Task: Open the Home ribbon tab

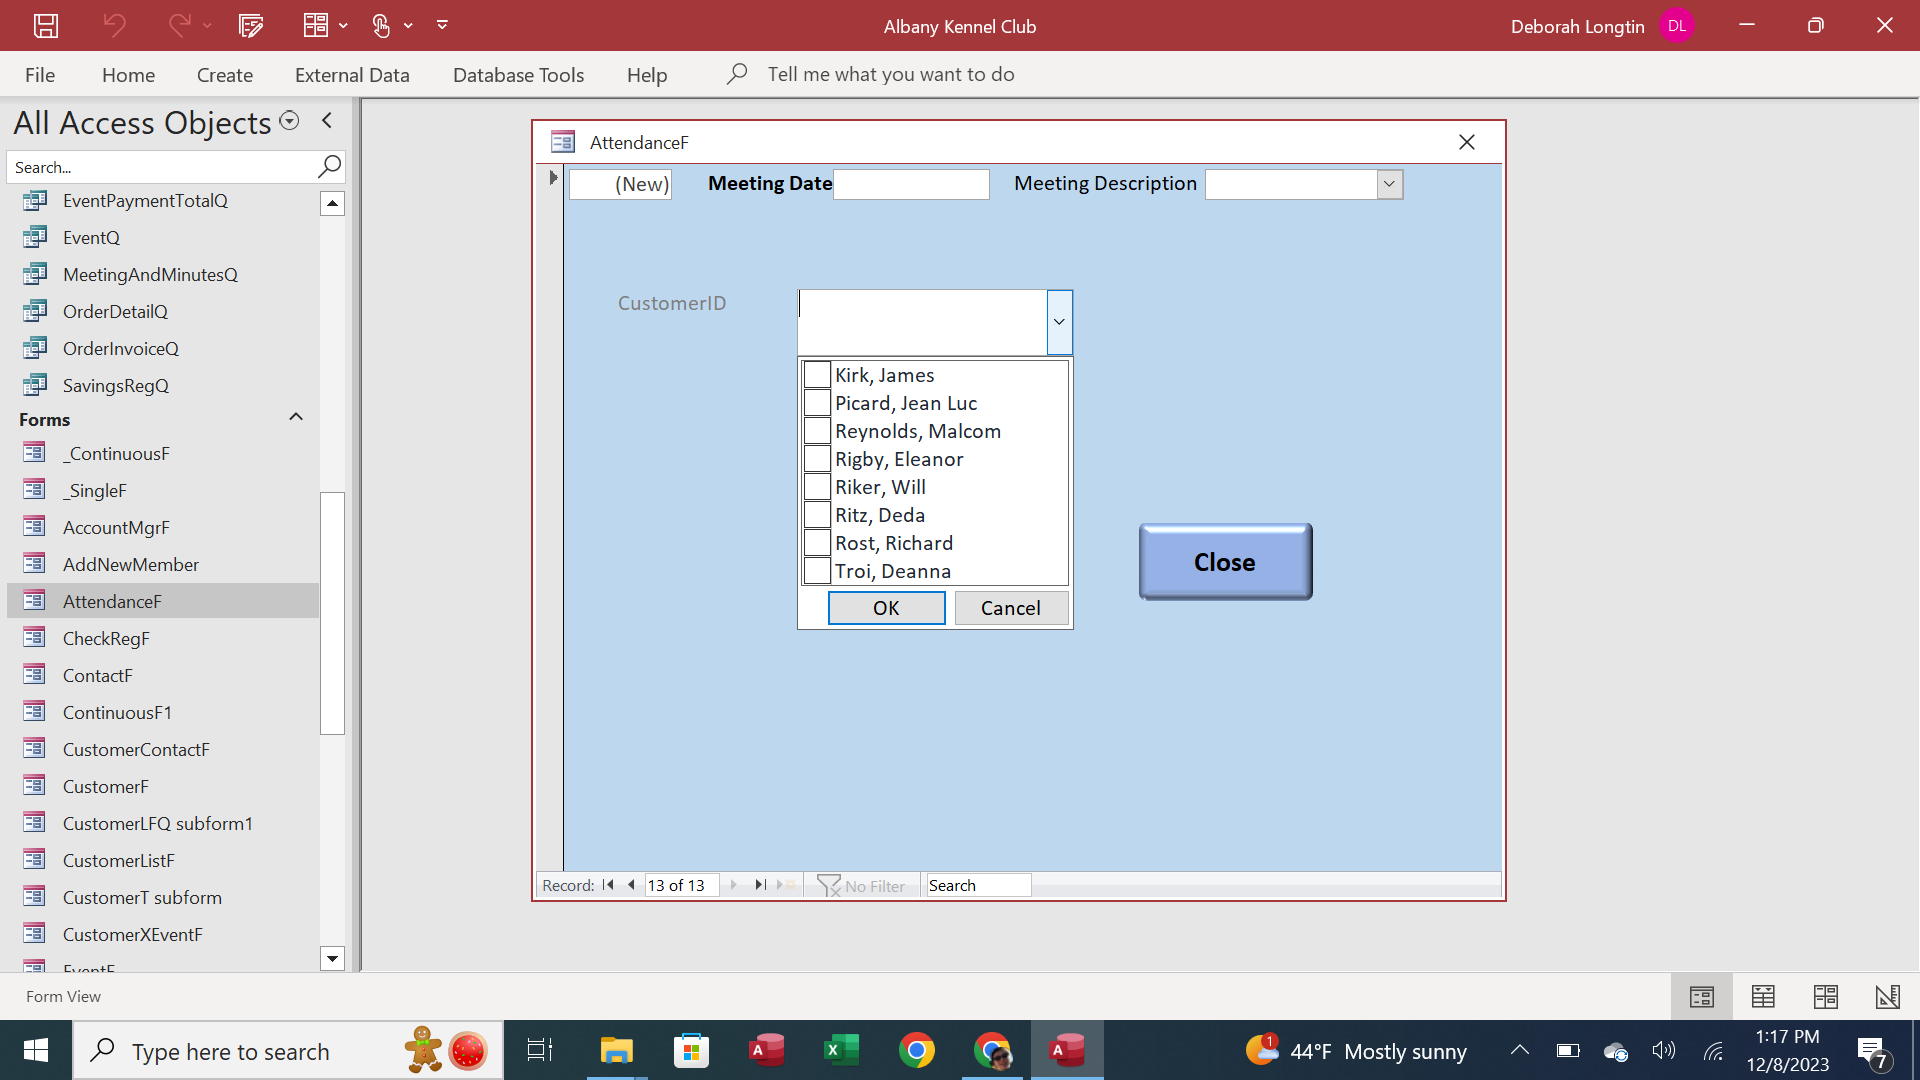Action: click(x=128, y=75)
